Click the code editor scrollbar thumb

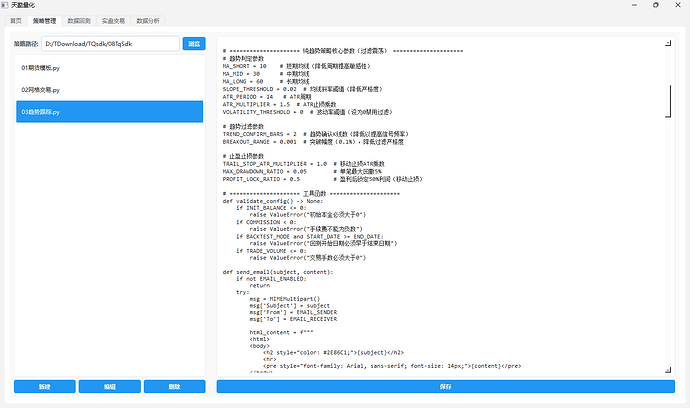click(669, 101)
